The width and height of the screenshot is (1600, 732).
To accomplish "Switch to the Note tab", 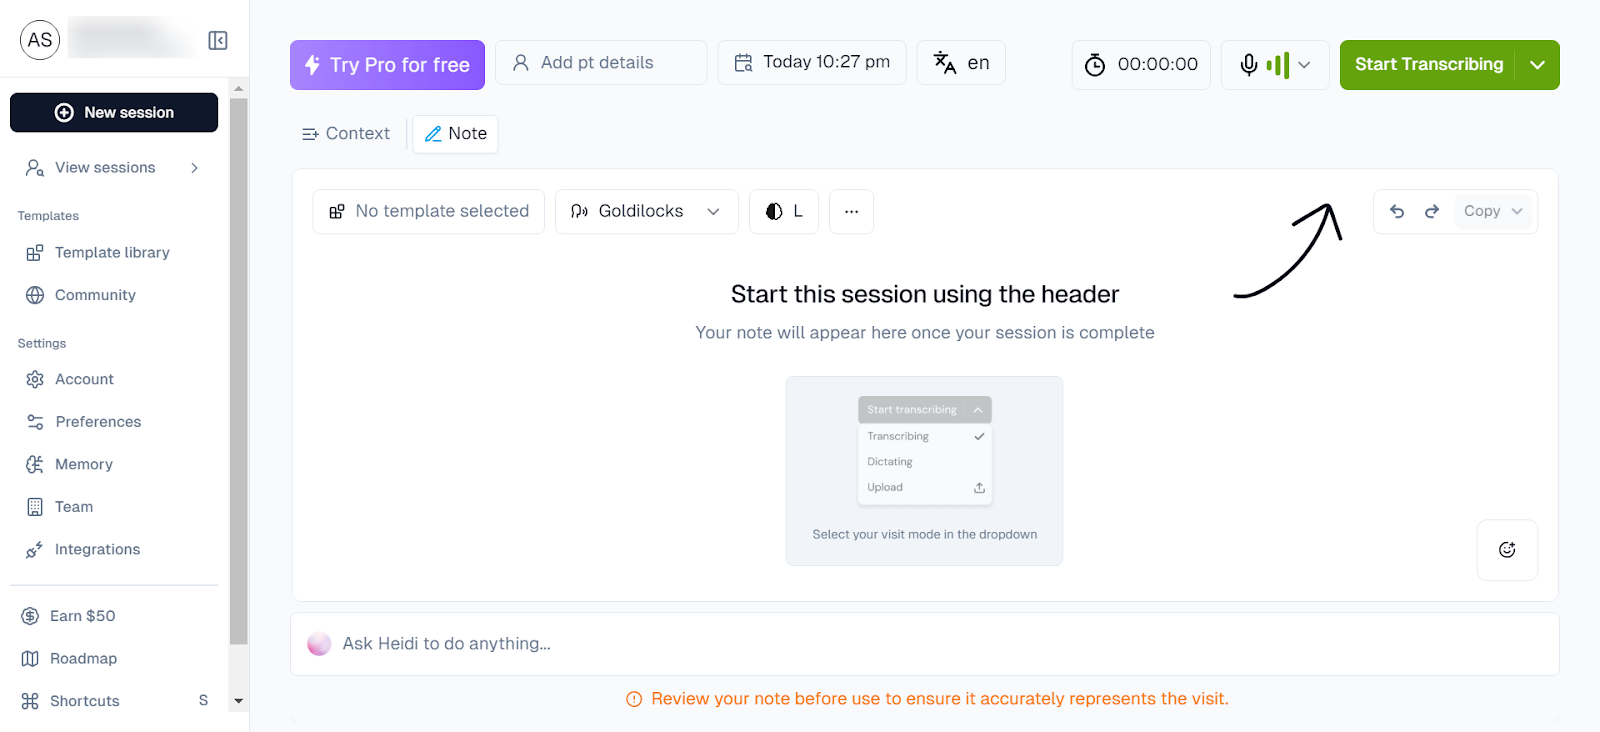I will coord(455,133).
